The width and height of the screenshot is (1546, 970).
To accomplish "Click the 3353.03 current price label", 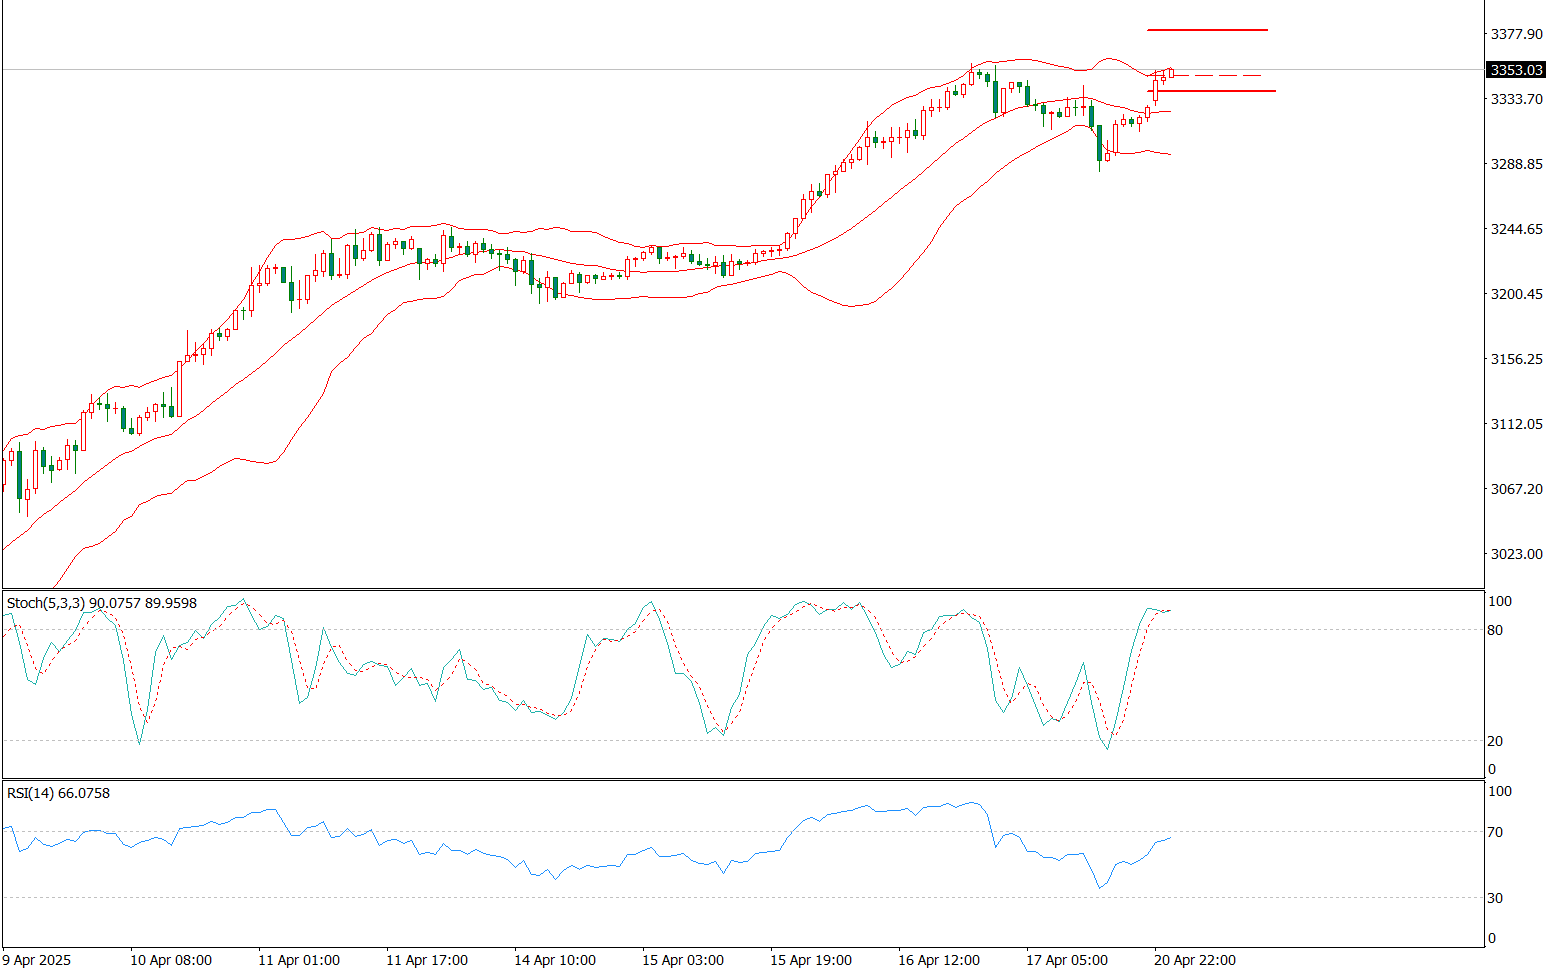I will [x=1515, y=70].
